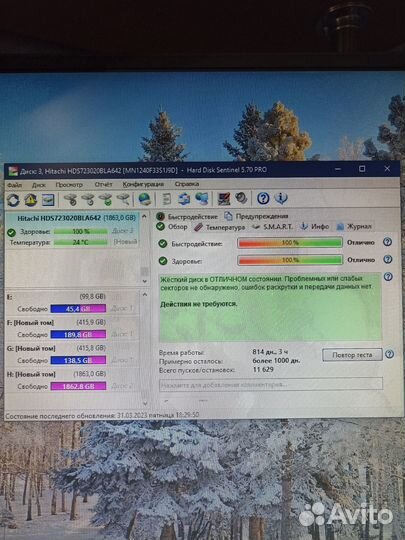Click the globe icon in the toolbar
Screen dimensions: 405x540
(x=144, y=199)
